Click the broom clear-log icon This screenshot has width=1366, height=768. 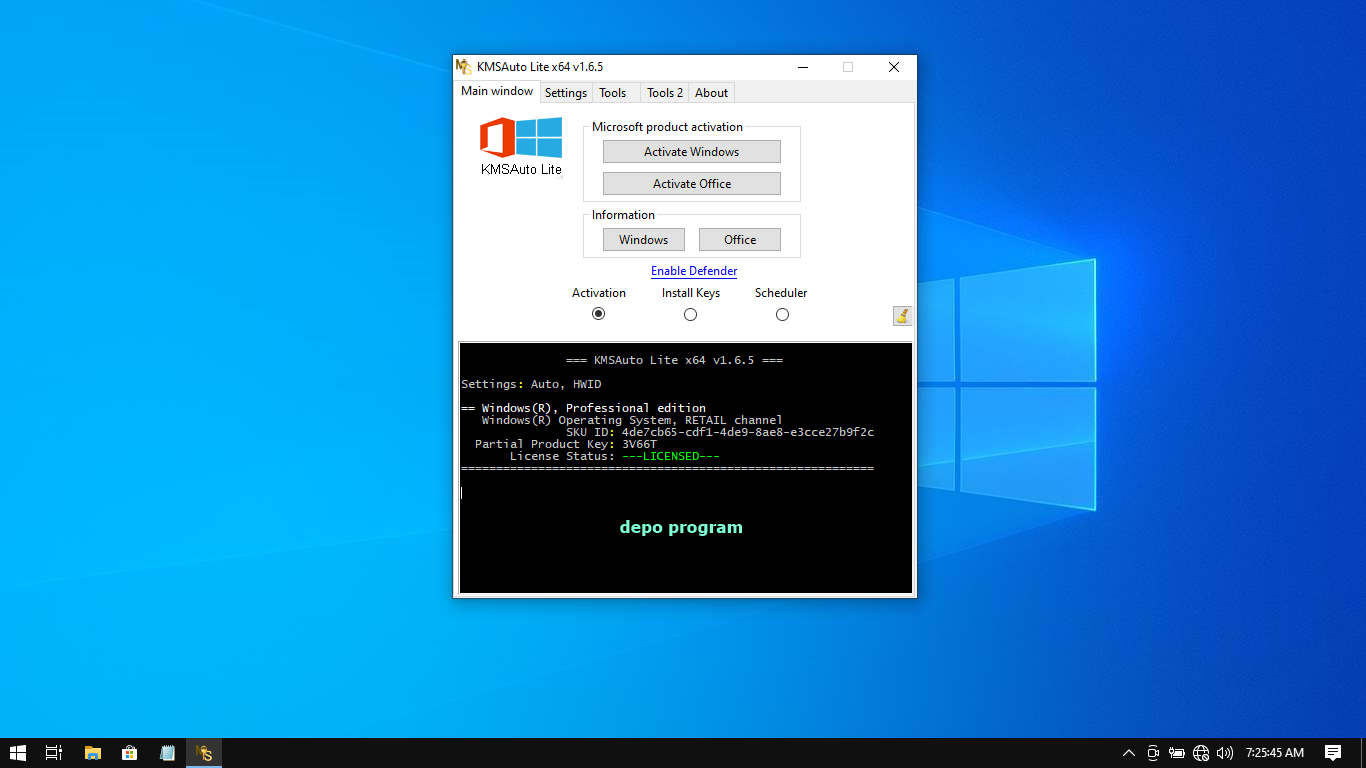pos(902,316)
